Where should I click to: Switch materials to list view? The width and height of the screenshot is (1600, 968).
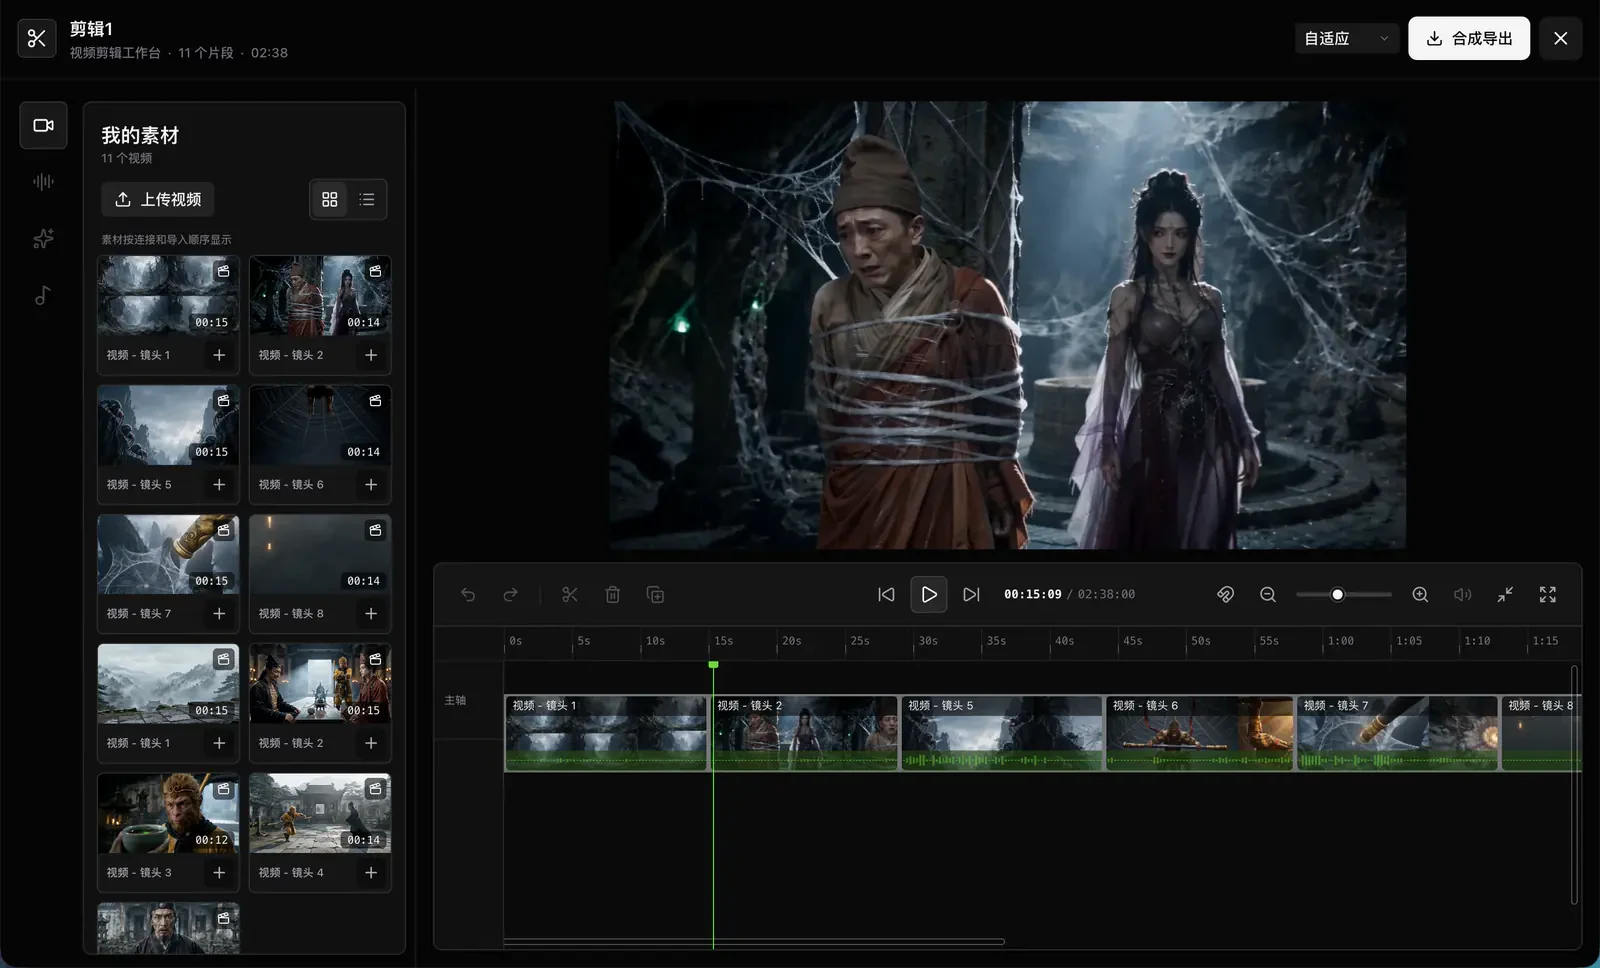click(367, 200)
